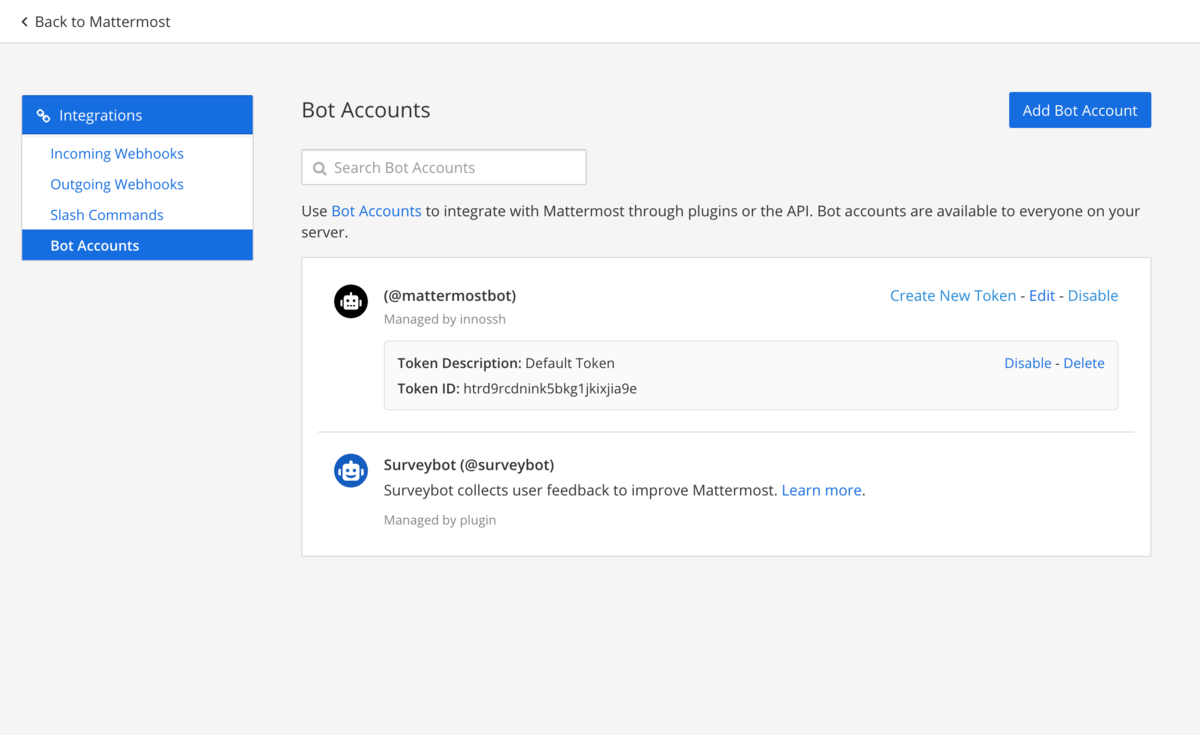
Task: Click the Surveybot blue robot avatar
Action: pos(351,470)
